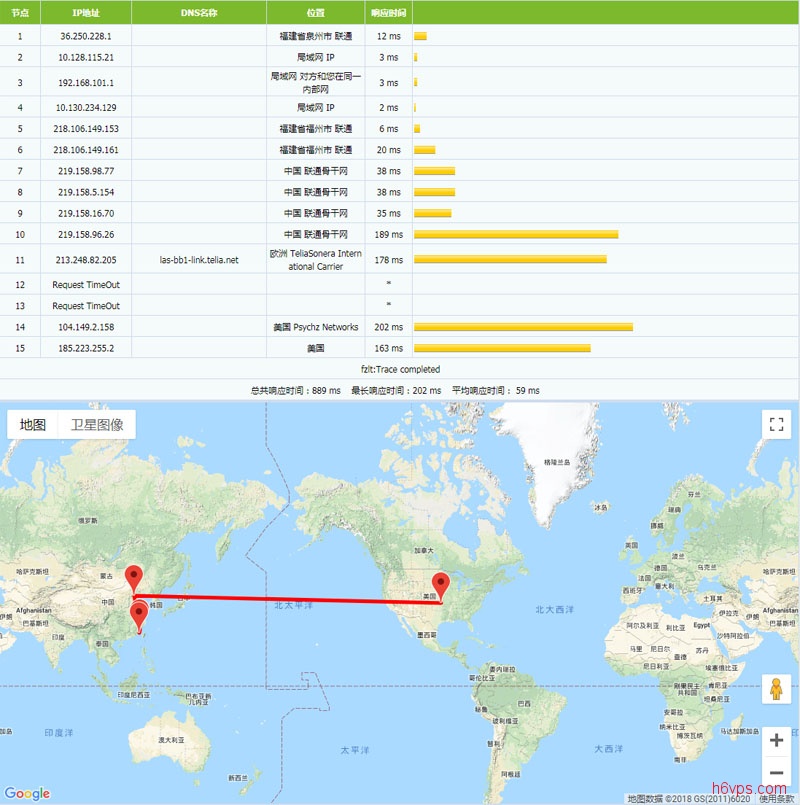Zoom in the map with plus button
Screen dimensions: 800x805
coord(776,740)
